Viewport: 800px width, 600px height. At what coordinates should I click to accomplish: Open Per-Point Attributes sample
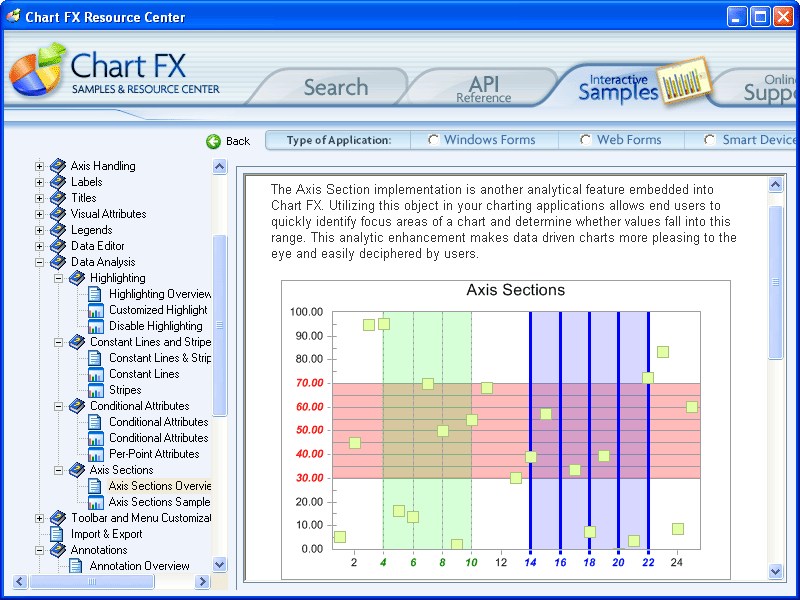[154, 454]
